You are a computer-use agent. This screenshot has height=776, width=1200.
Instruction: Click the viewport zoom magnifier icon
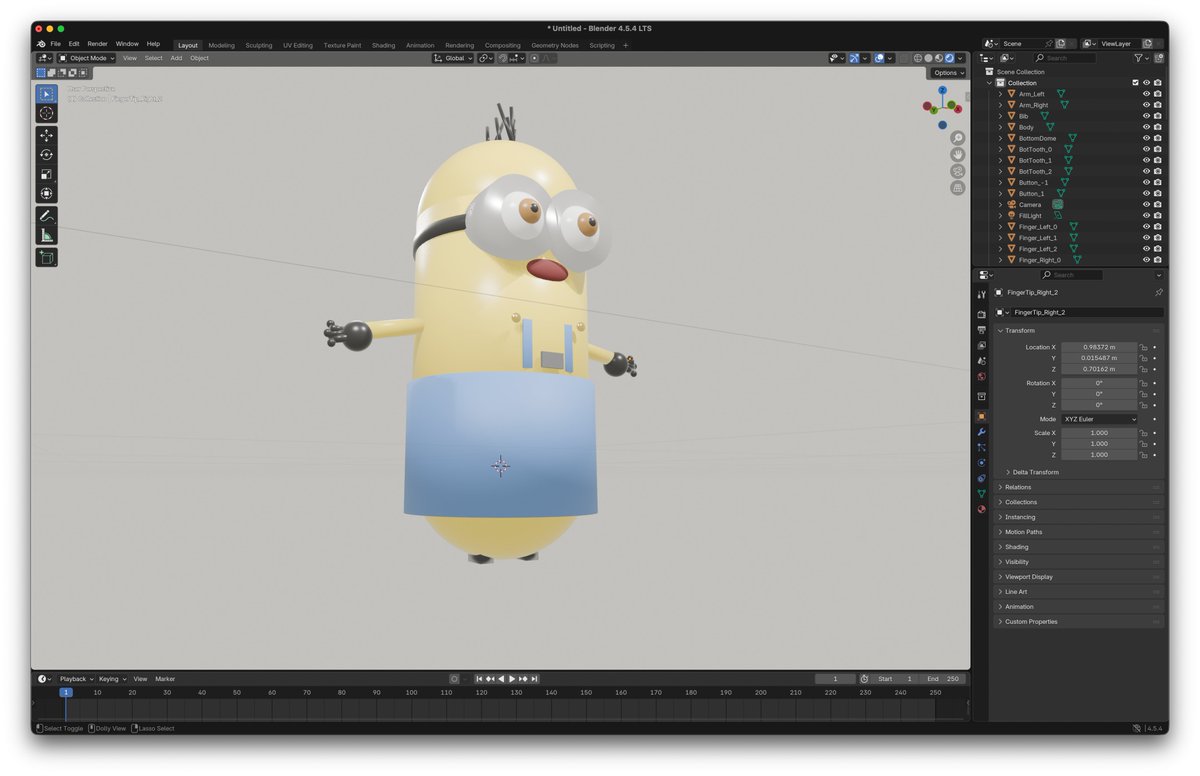coord(957,138)
